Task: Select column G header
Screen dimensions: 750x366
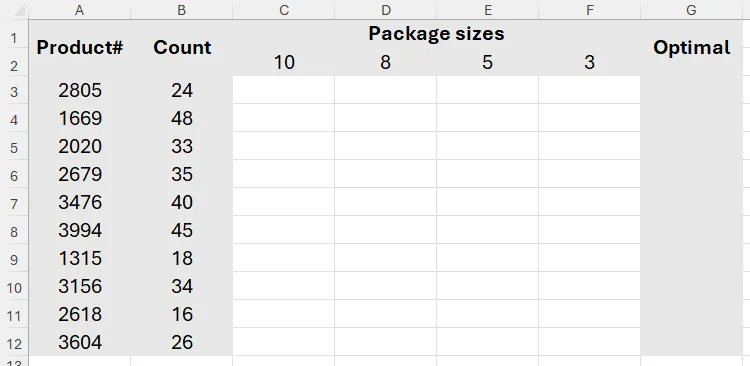Action: (691, 10)
